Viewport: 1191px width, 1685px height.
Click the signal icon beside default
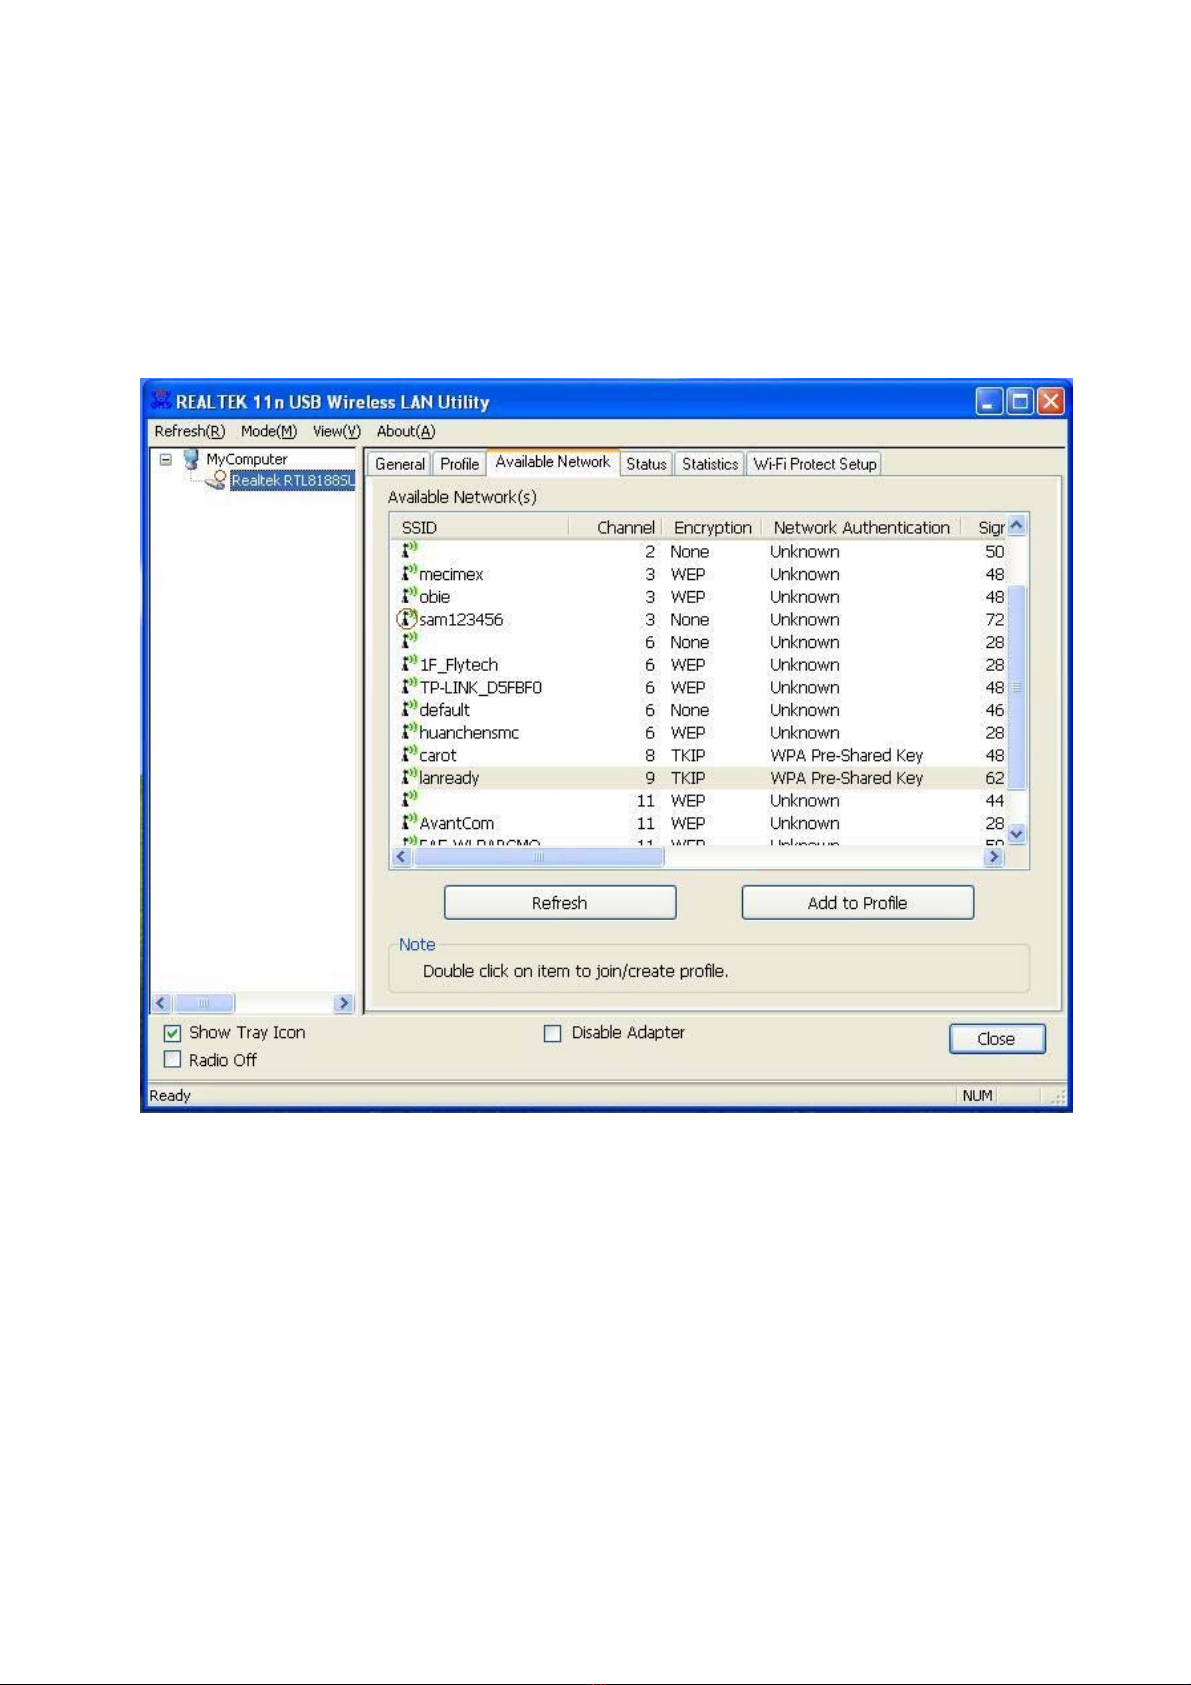tap(409, 709)
